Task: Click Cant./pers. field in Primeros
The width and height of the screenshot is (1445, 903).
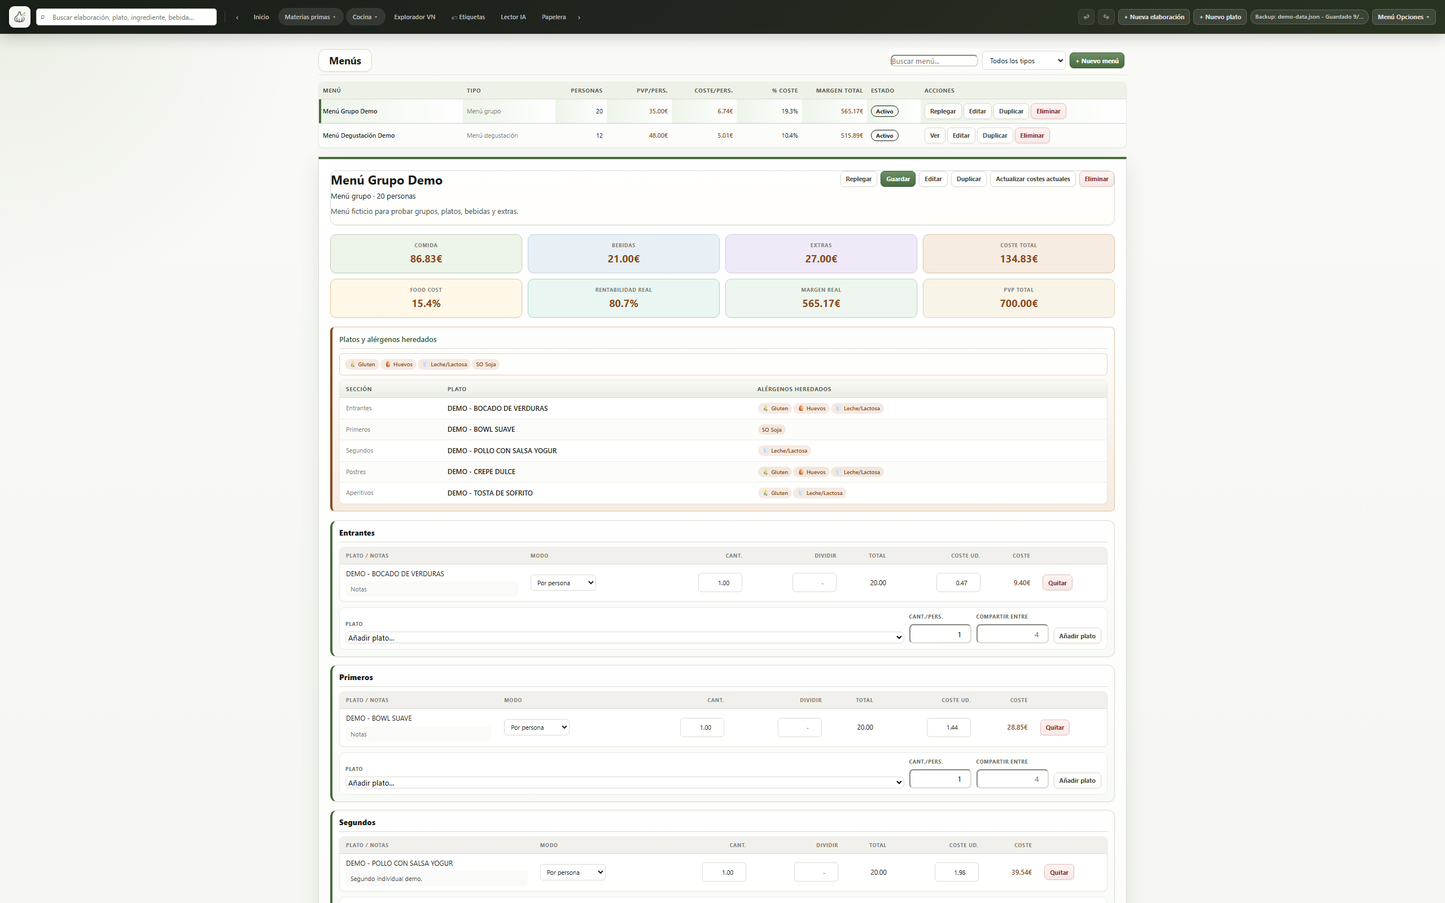Action: 940,779
